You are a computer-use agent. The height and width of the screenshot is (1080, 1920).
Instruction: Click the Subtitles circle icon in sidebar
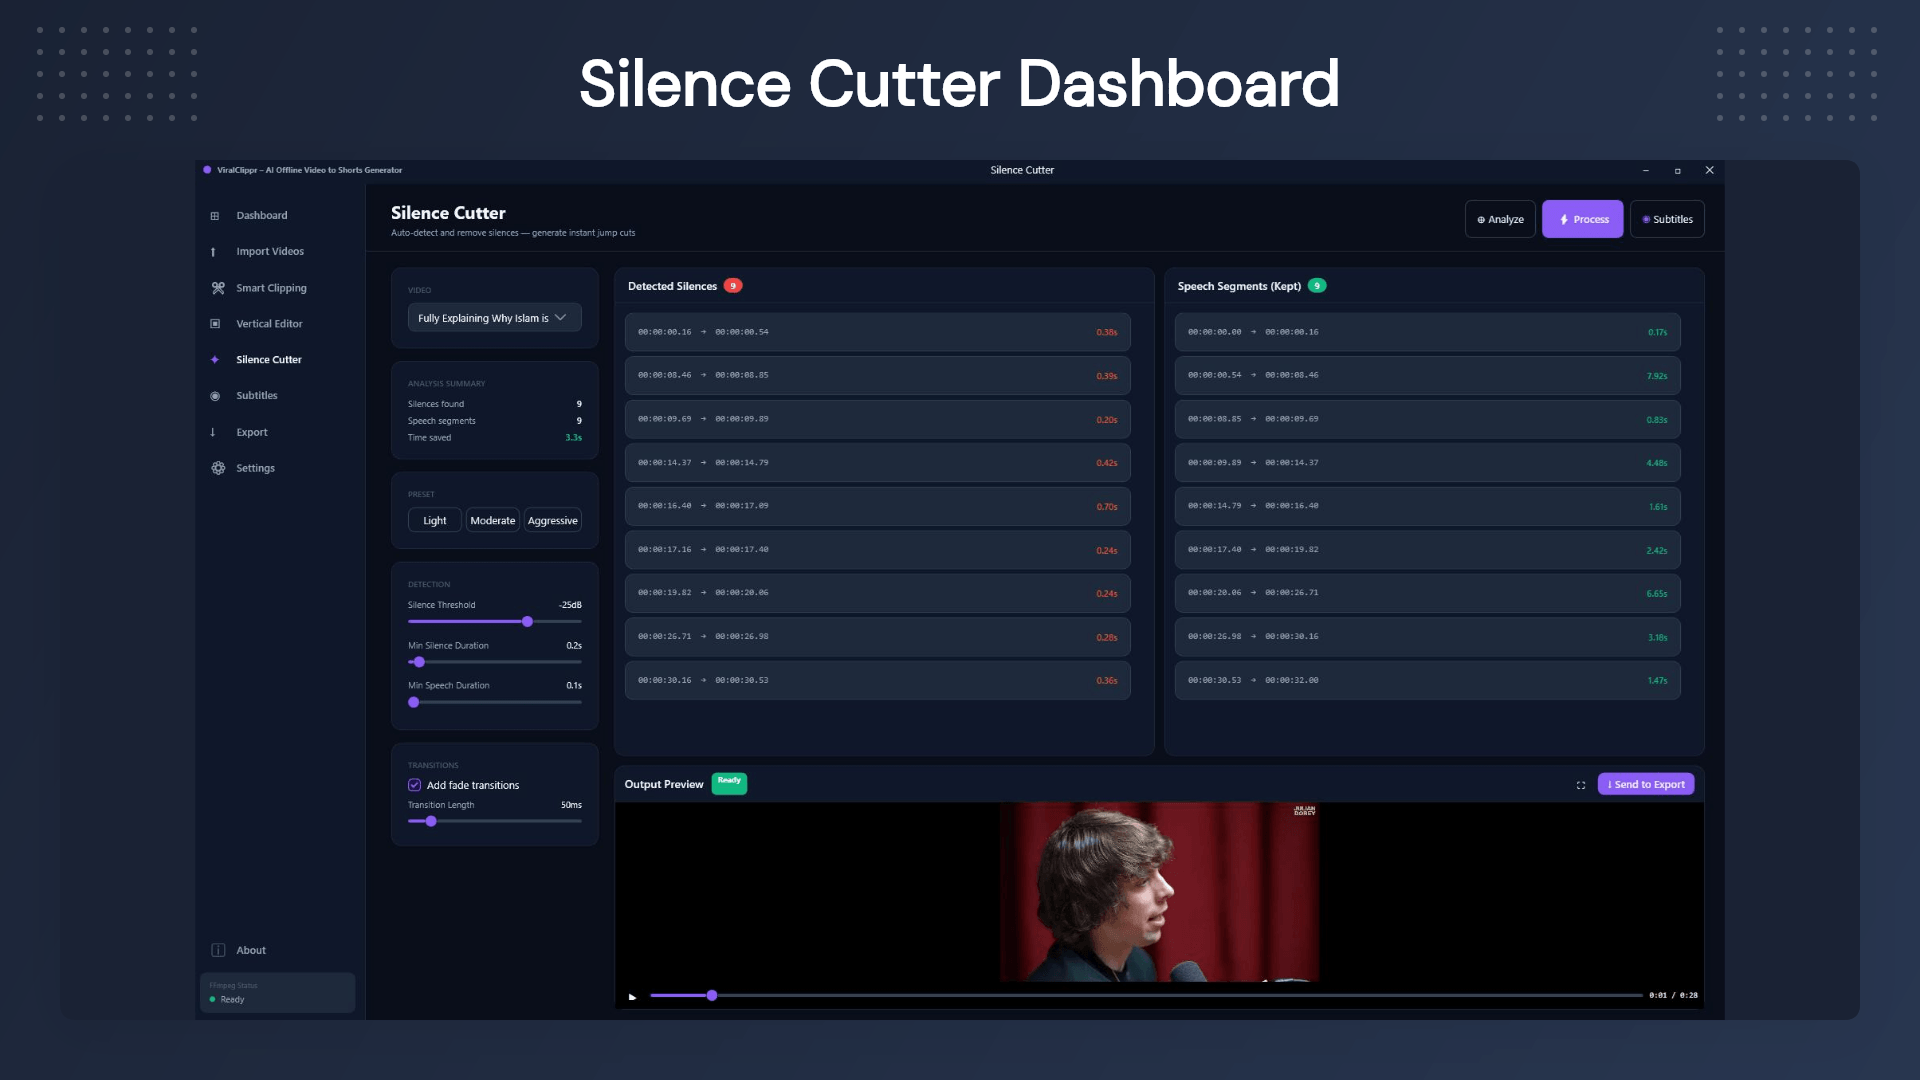pyautogui.click(x=215, y=396)
